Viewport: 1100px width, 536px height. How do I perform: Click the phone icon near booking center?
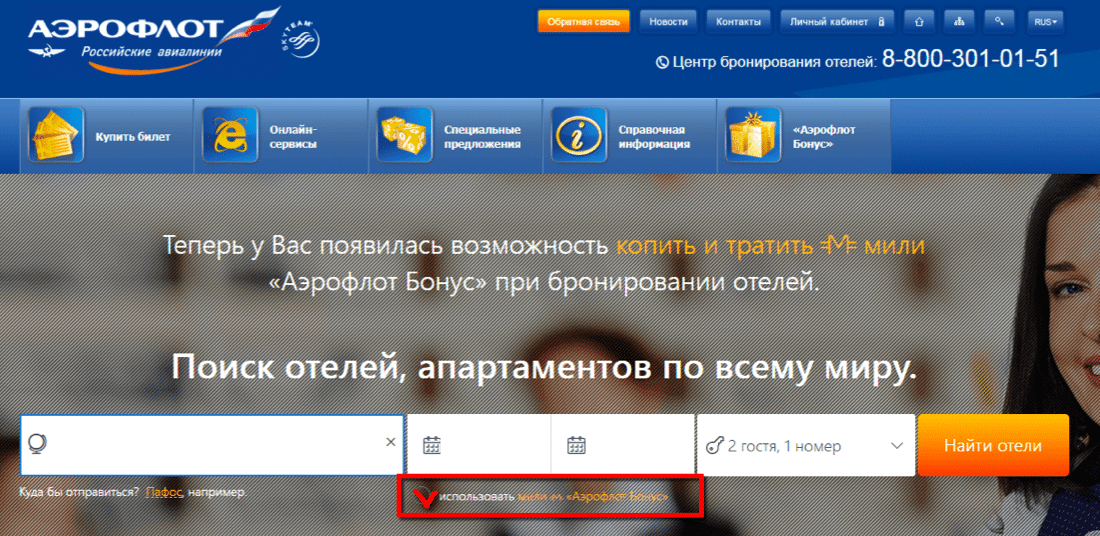coord(662,62)
